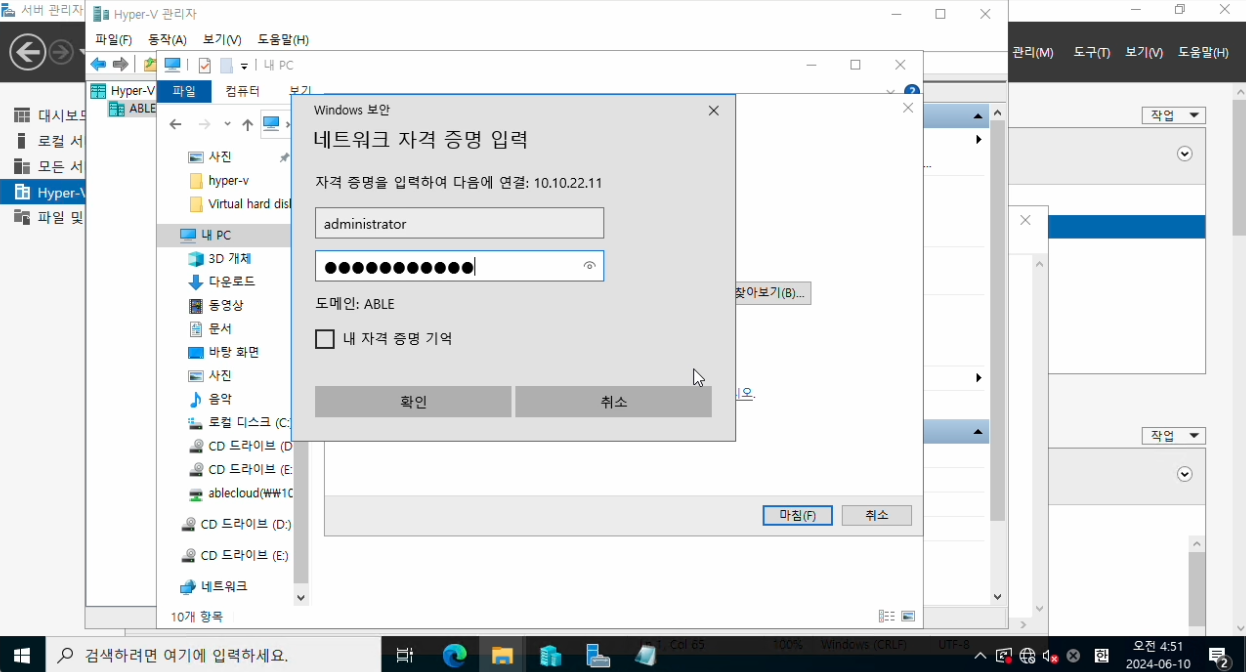Switch Explorer to details view icon
This screenshot has height=672, width=1246.
[x=886, y=617]
